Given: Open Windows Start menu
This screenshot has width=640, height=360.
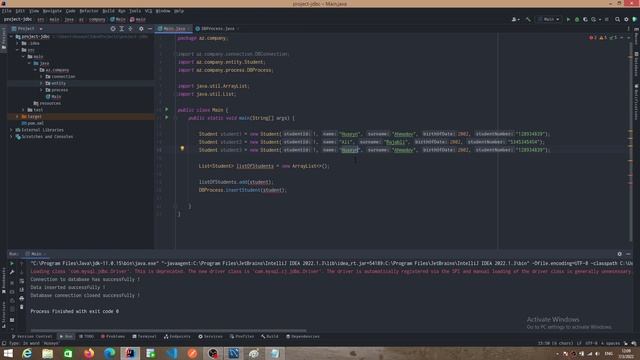Looking at the screenshot, I should coord(8,353).
